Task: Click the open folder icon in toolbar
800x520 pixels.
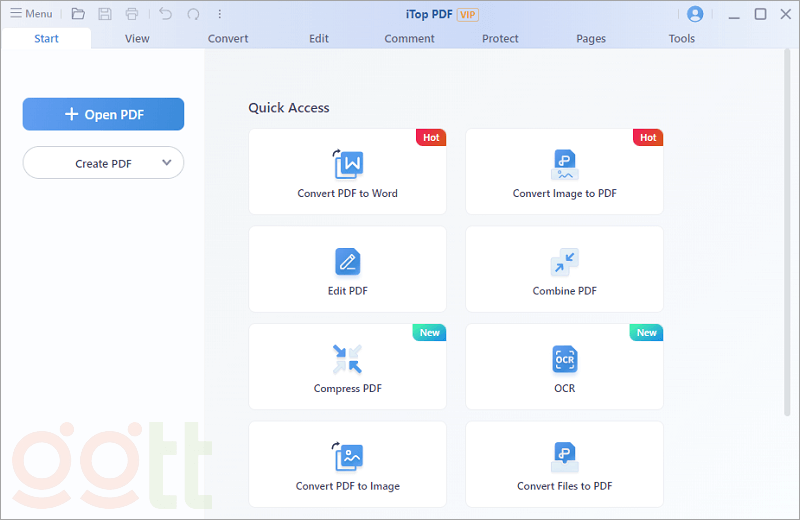Action: (x=78, y=14)
